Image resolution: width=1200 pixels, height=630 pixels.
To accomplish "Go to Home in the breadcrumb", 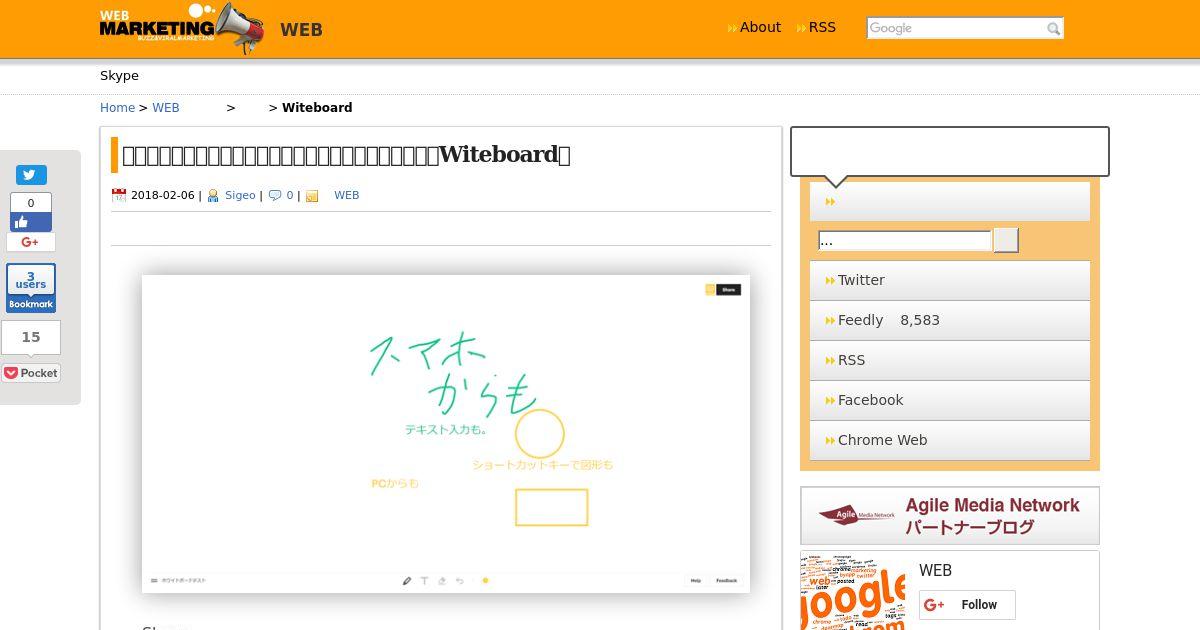I will tap(117, 108).
